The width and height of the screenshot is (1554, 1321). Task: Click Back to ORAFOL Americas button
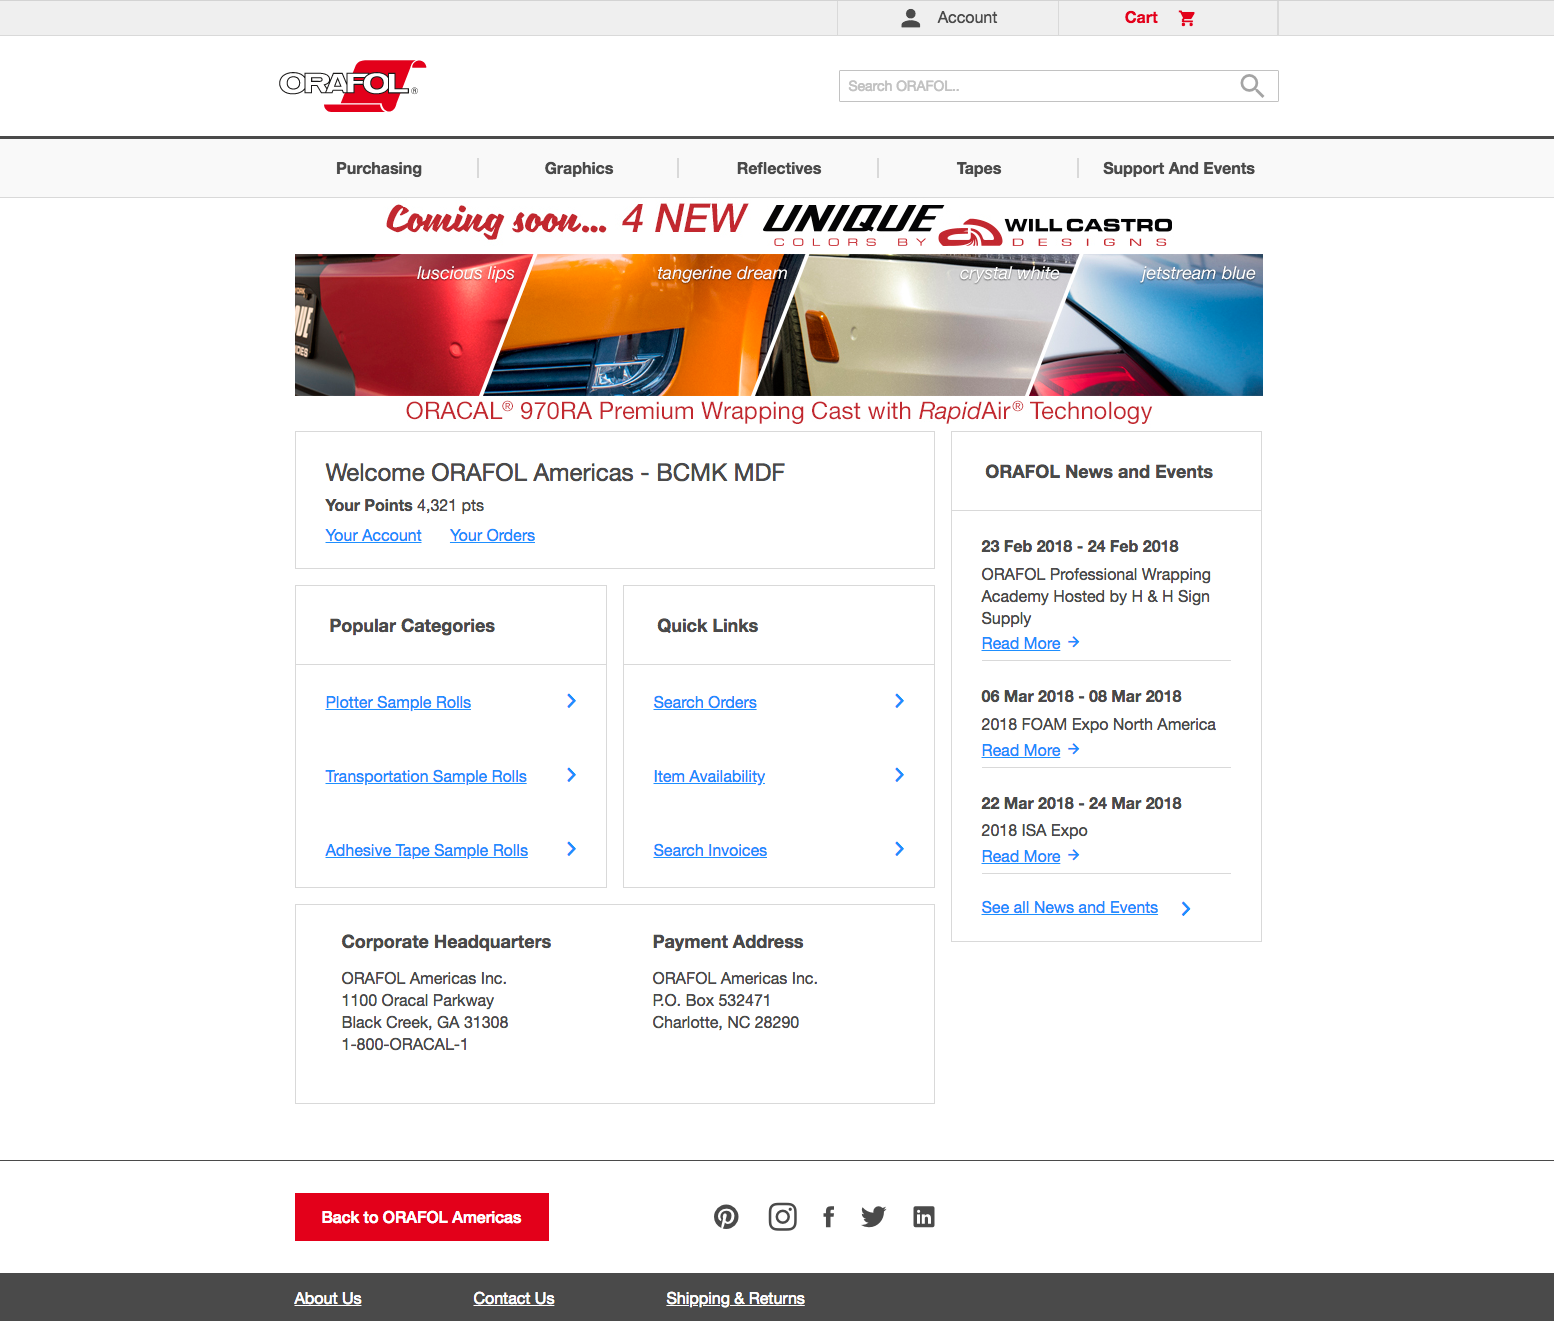pyautogui.click(x=422, y=1217)
